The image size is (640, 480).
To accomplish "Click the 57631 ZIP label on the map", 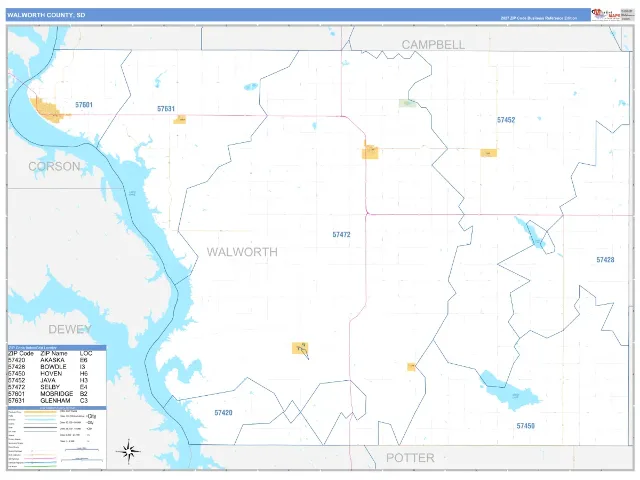I will (x=166, y=109).
